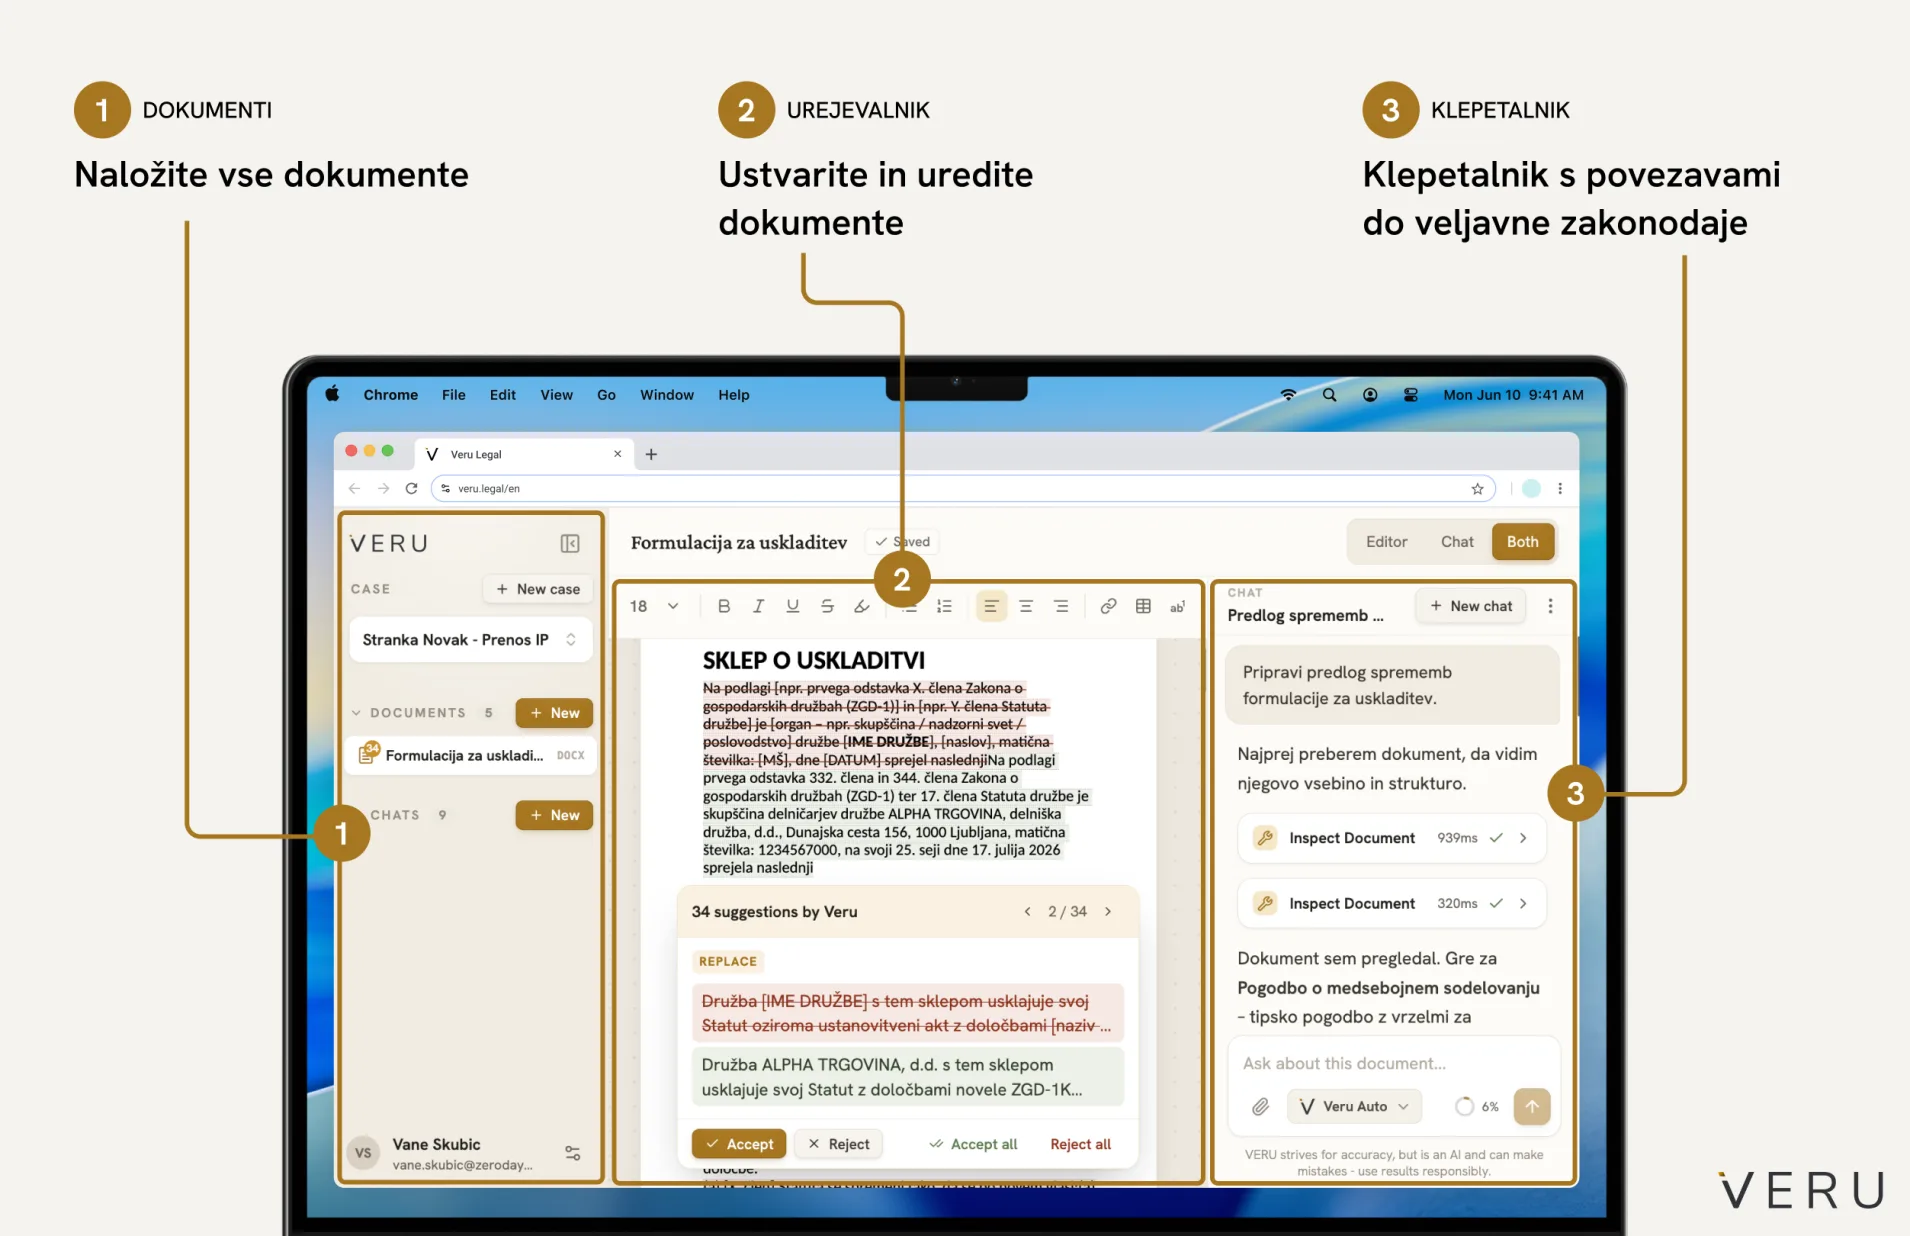The width and height of the screenshot is (1910, 1236).
Task: Expand second Inspect Document 320ms step
Action: pos(1391,903)
